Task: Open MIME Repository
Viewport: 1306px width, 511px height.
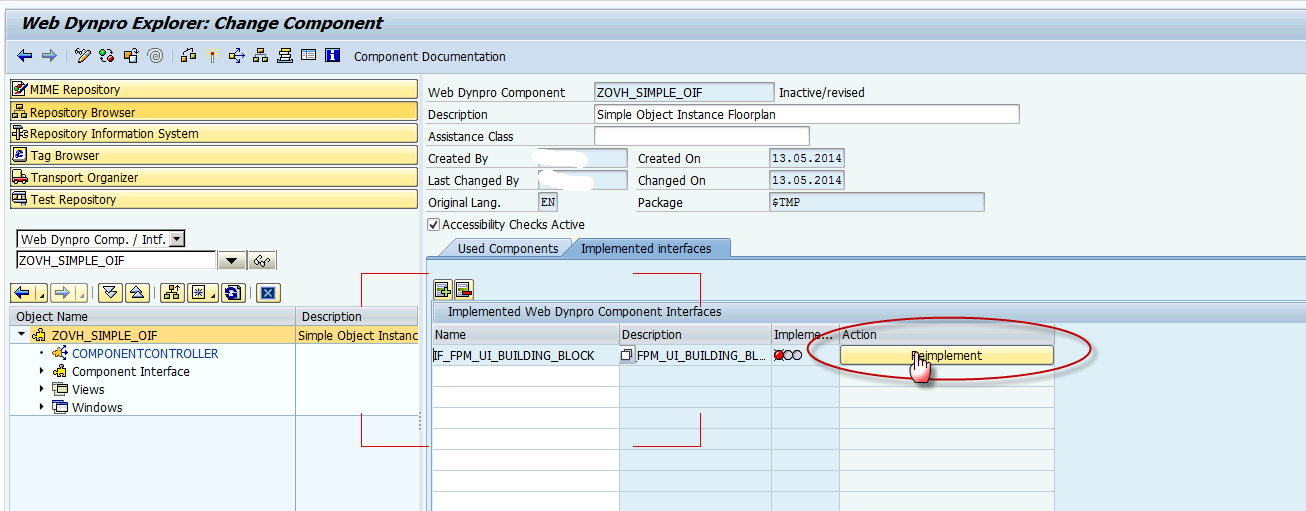Action: [x=213, y=90]
